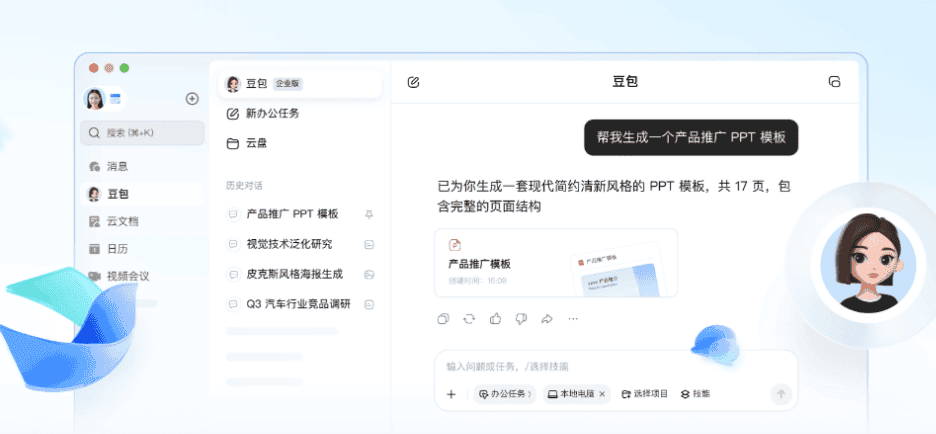The image size is (936, 434).
Task: Open the 产品推广模板 file card
Action: (x=556, y=263)
